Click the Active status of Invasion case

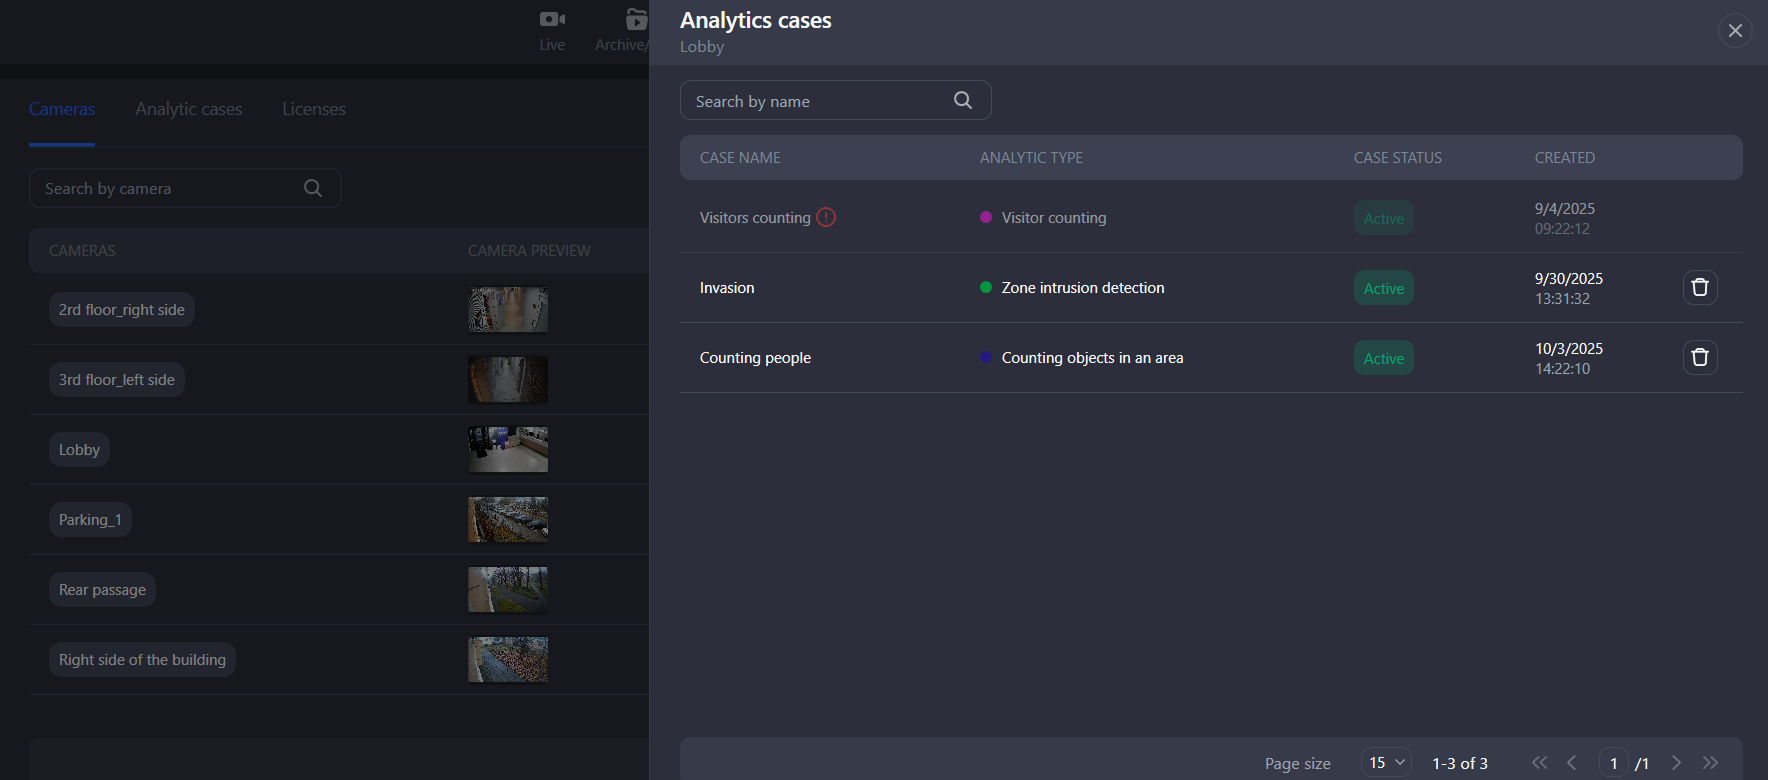click(1384, 288)
